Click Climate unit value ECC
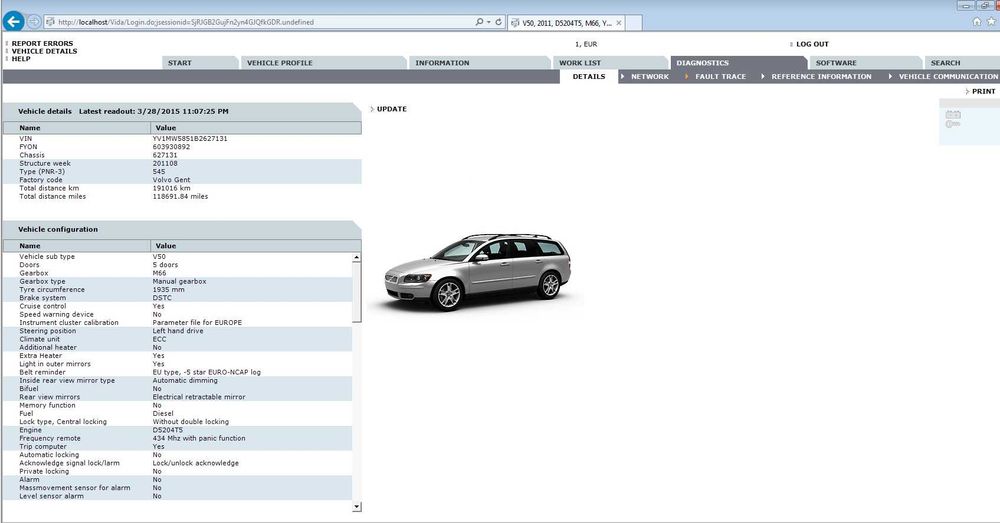The image size is (1000, 523). (159, 339)
